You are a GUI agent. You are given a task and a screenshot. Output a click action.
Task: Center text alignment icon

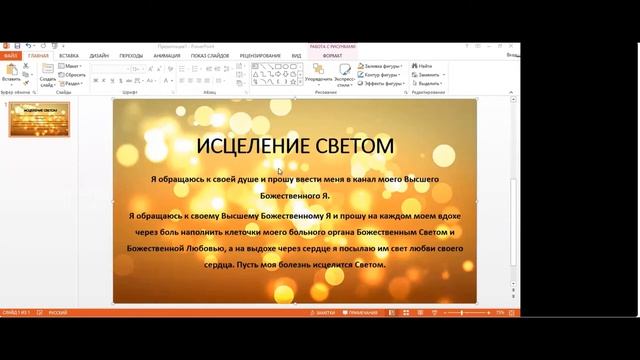(x=191, y=81)
